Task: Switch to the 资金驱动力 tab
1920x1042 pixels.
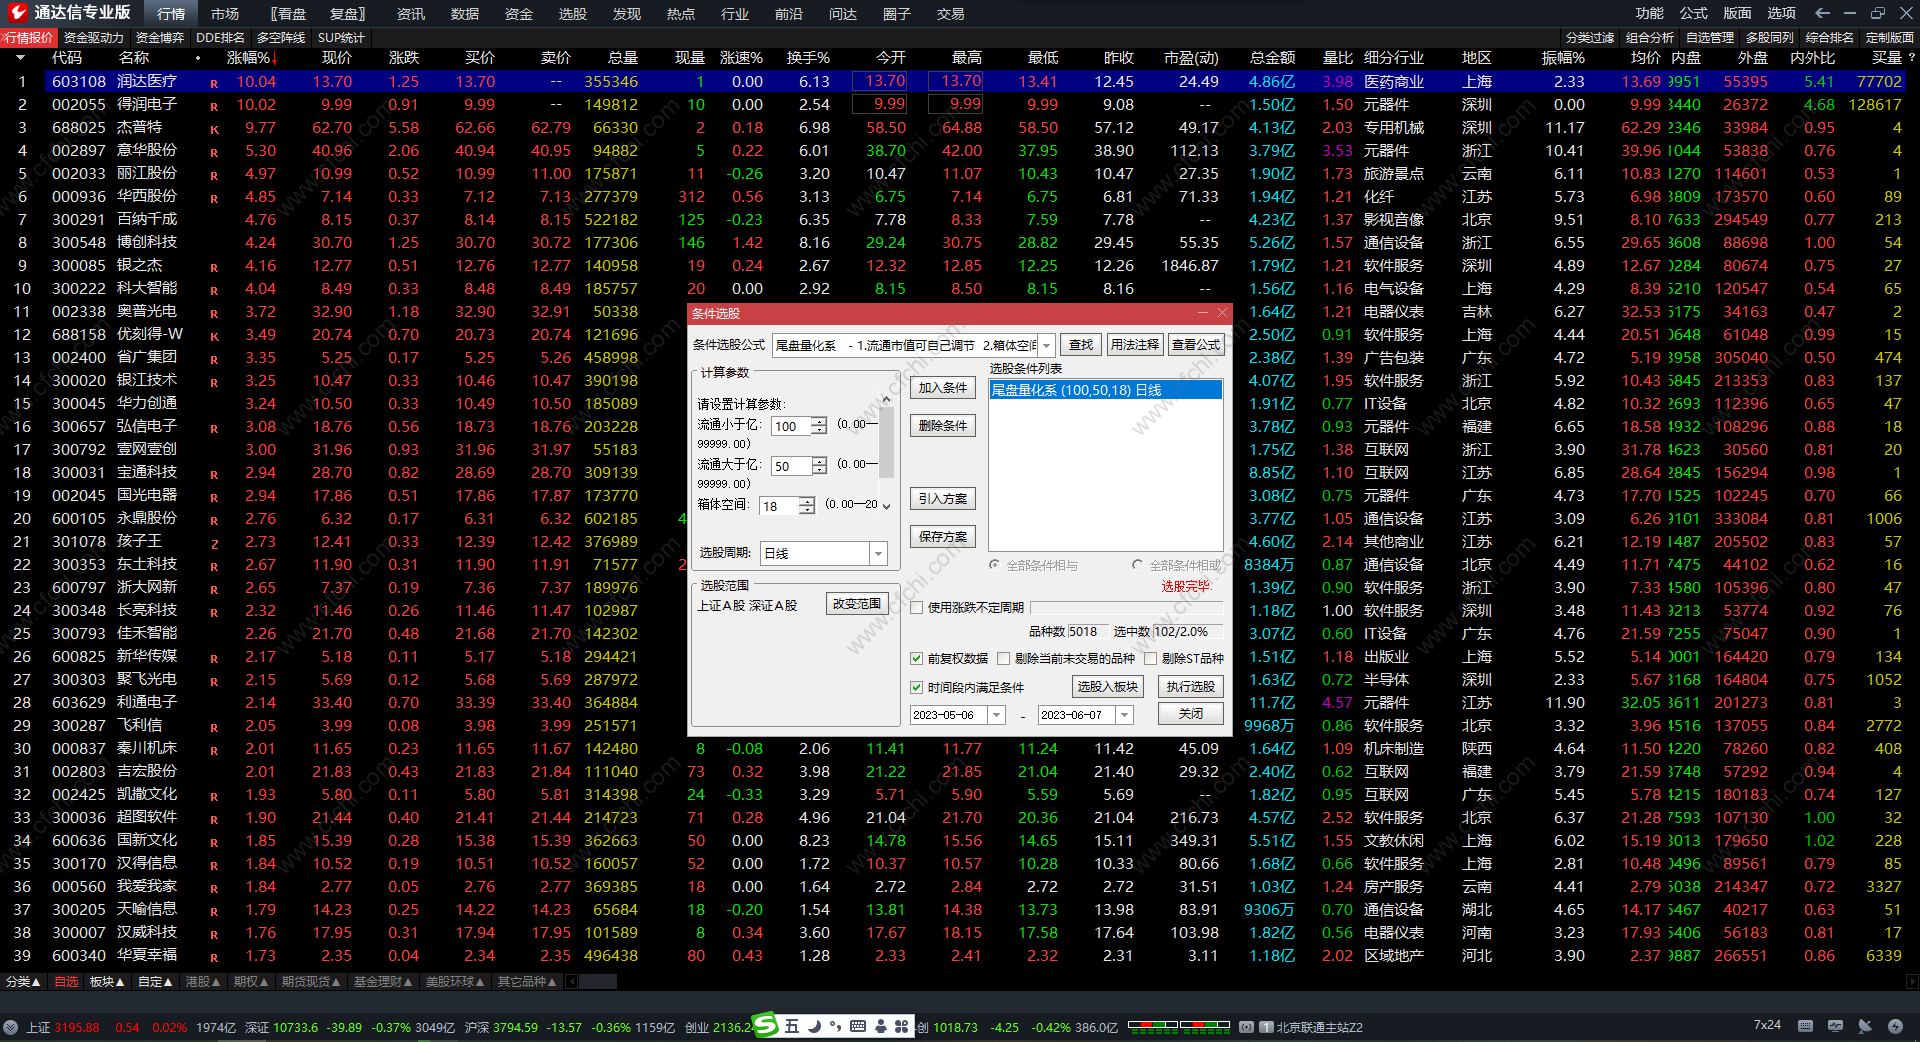Action: [x=94, y=38]
